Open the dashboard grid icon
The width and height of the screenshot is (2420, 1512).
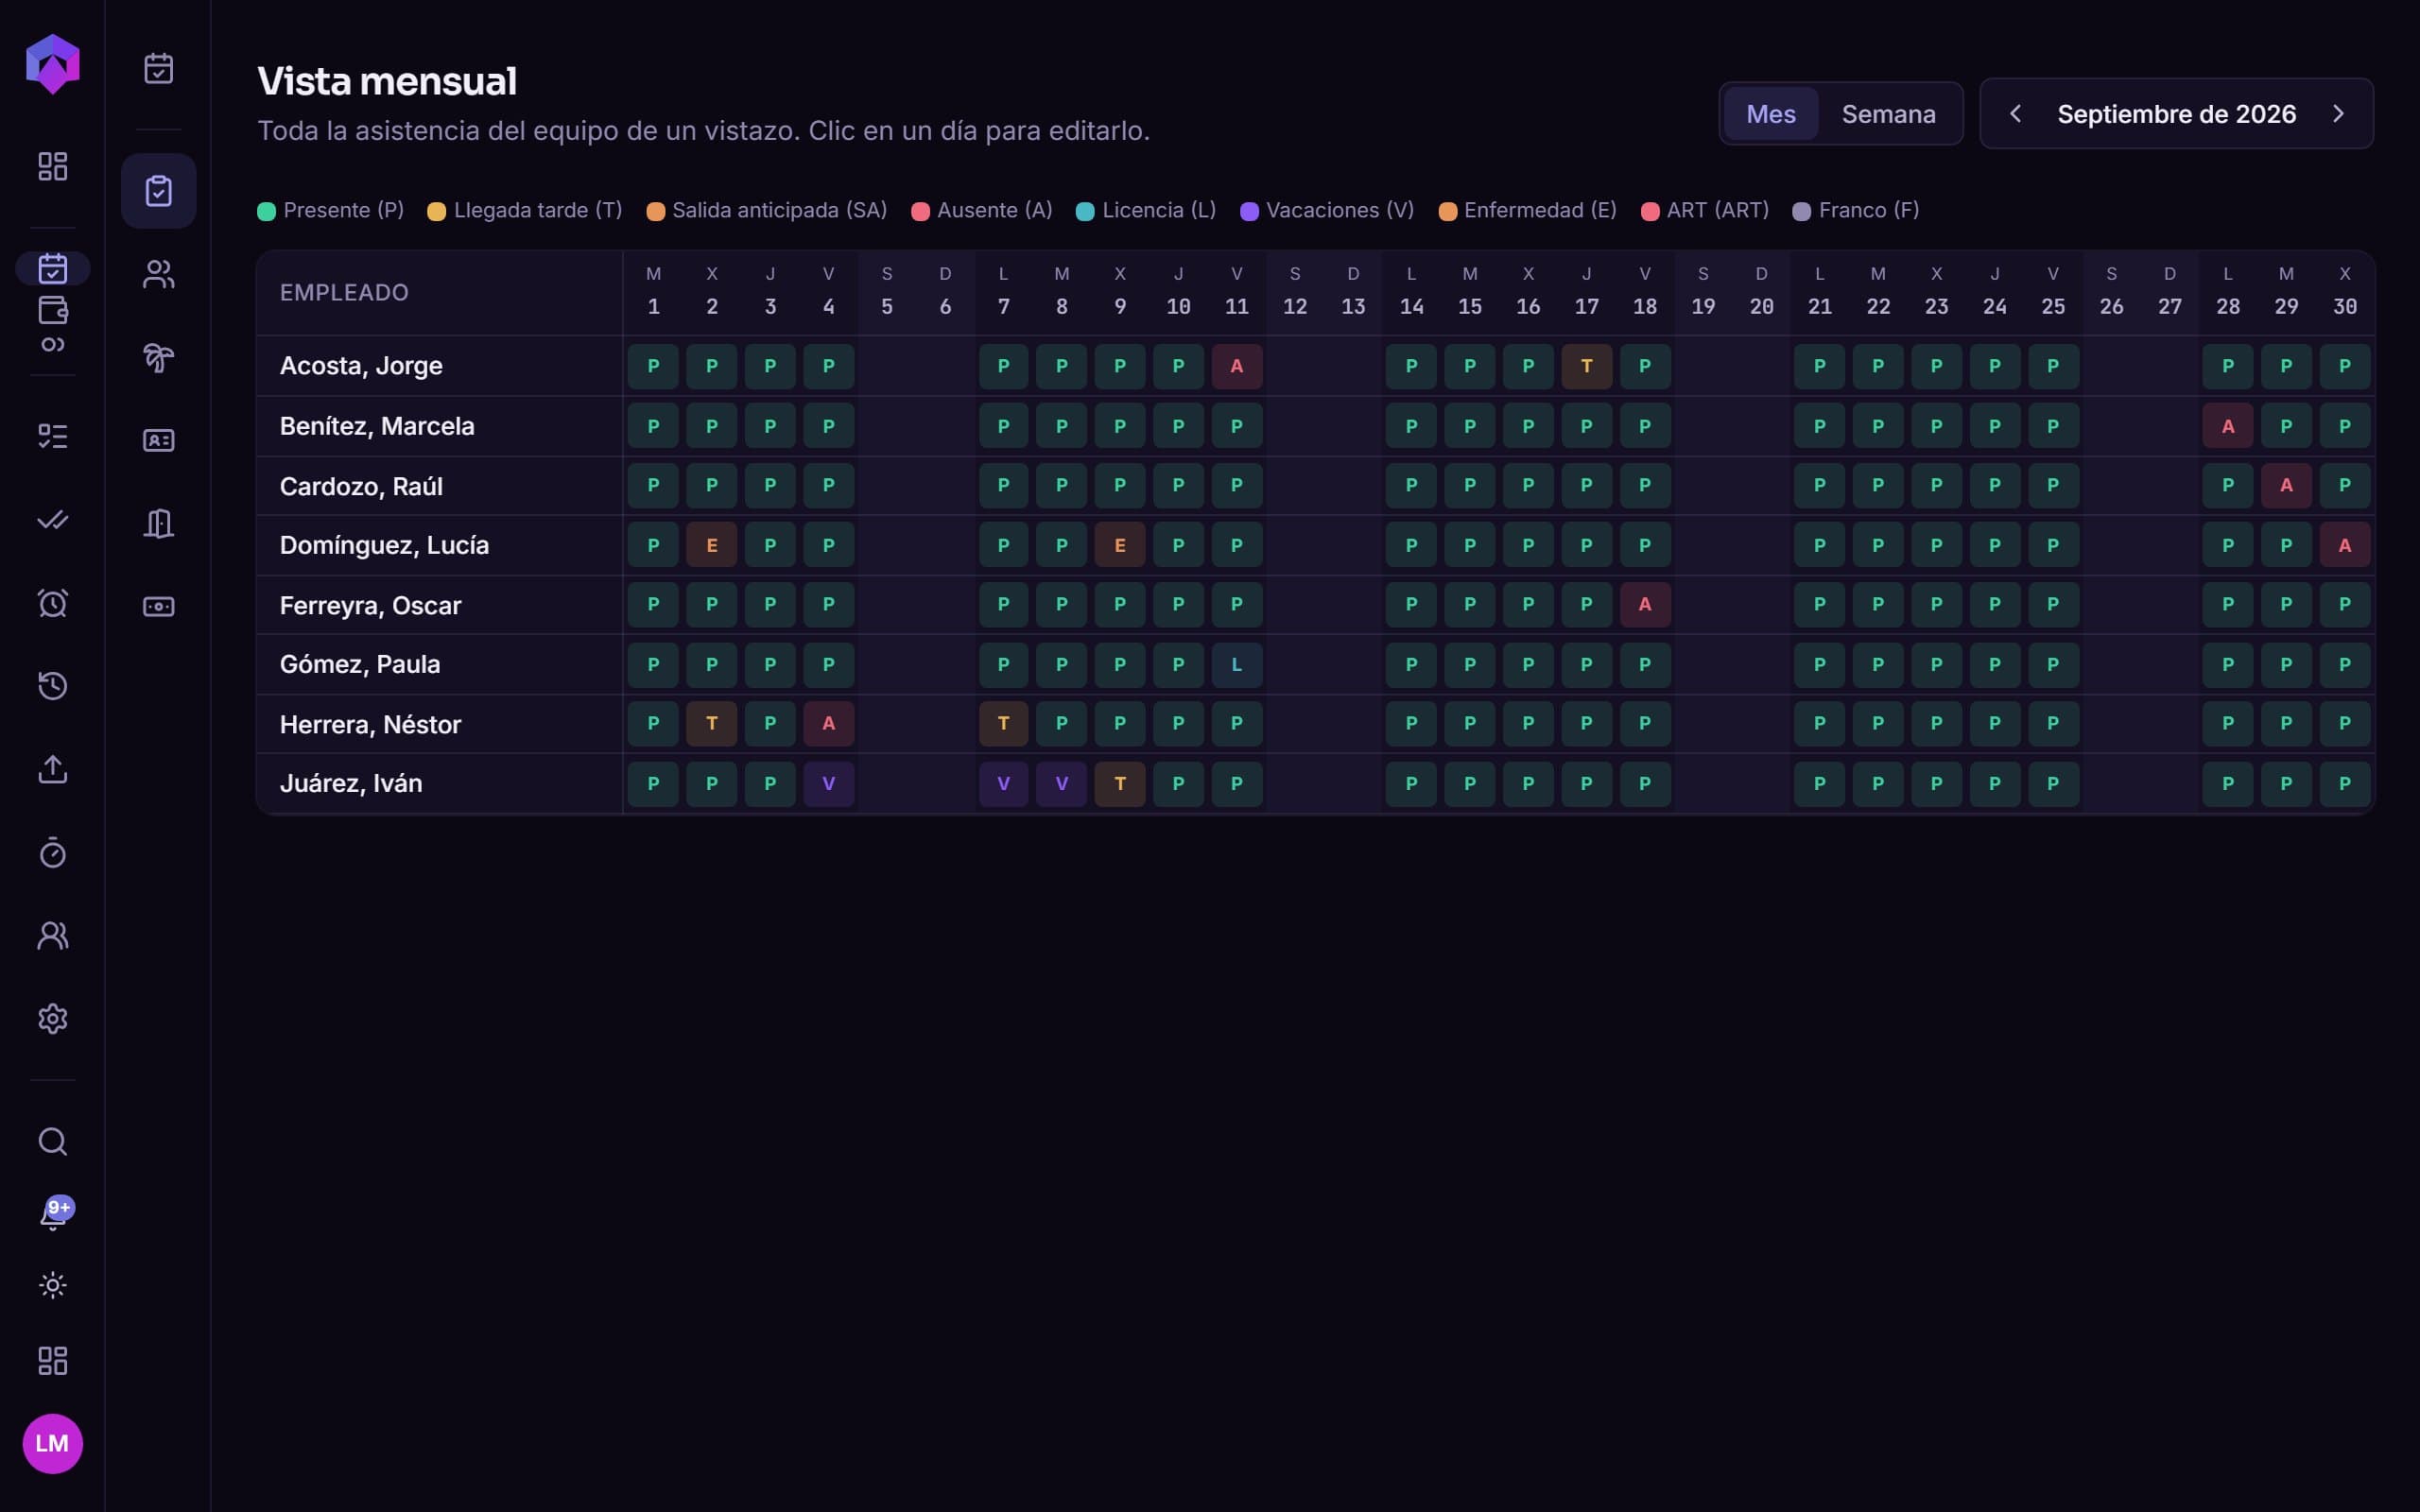(52, 166)
